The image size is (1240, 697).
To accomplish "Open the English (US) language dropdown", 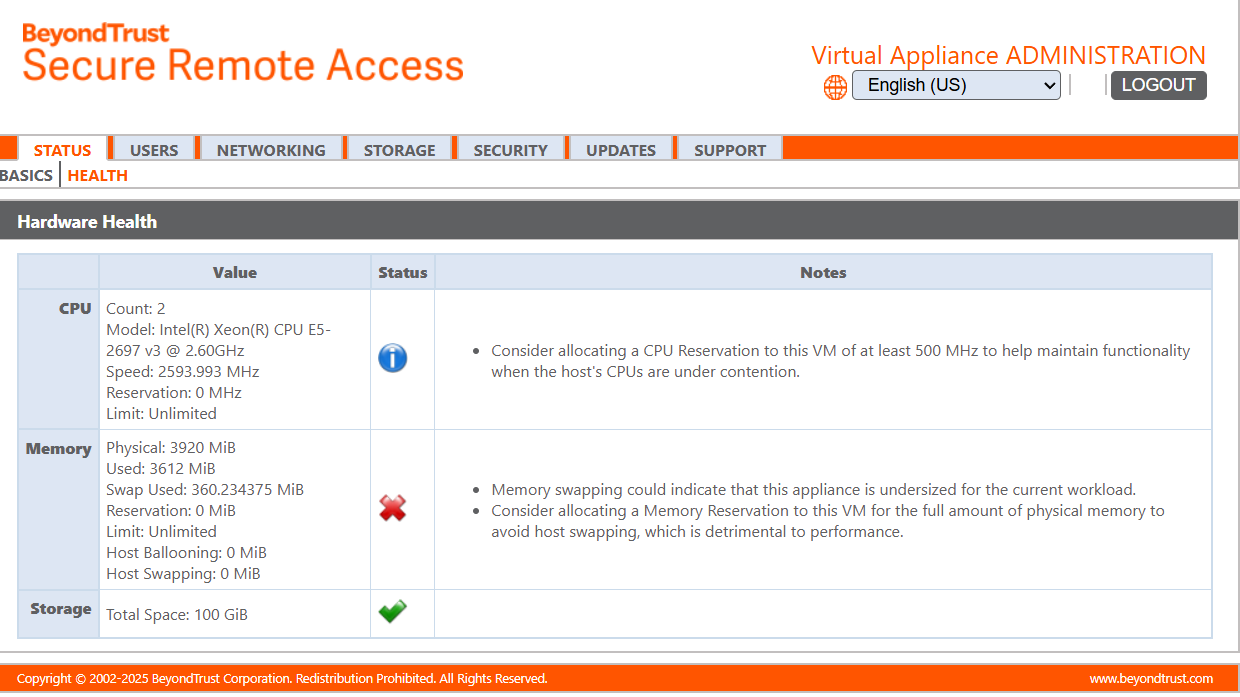I will pyautogui.click(x=956, y=85).
